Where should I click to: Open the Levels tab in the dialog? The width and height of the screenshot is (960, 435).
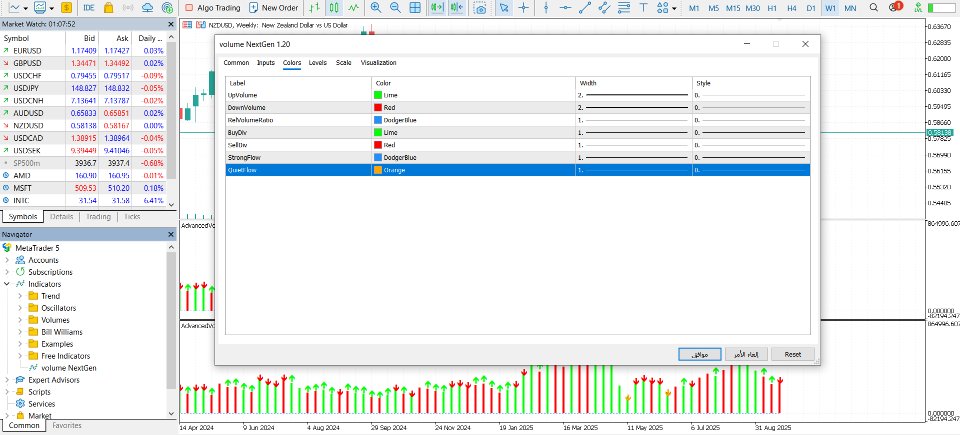coord(318,62)
